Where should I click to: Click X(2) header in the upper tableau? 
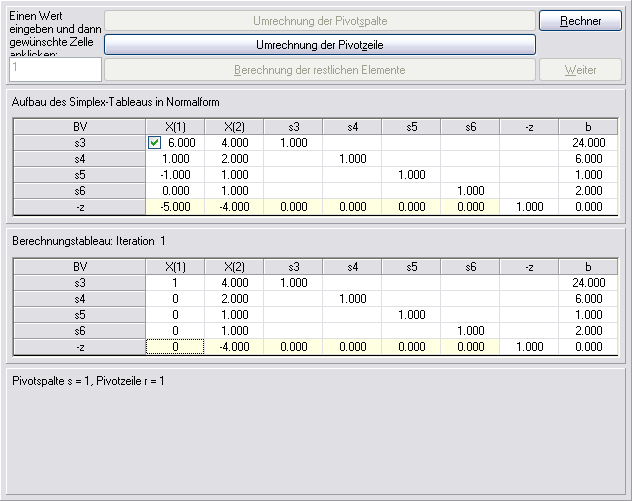[x=234, y=127]
